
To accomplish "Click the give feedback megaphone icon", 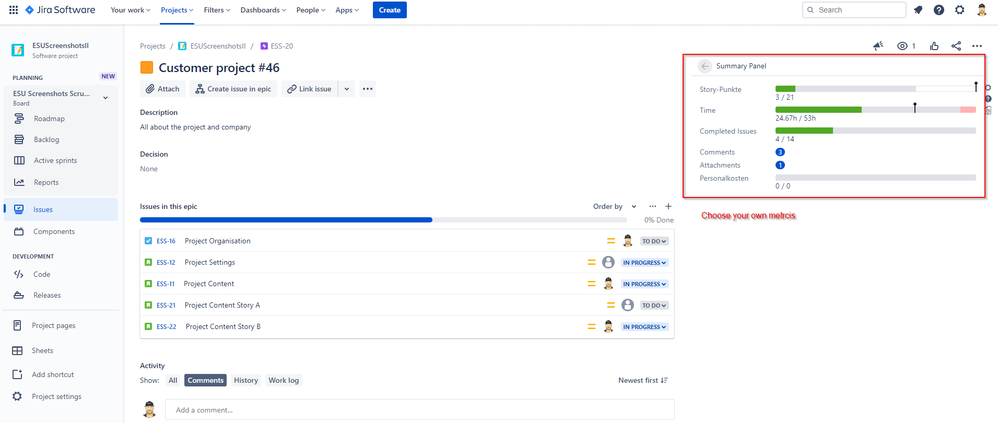I will (x=878, y=46).
